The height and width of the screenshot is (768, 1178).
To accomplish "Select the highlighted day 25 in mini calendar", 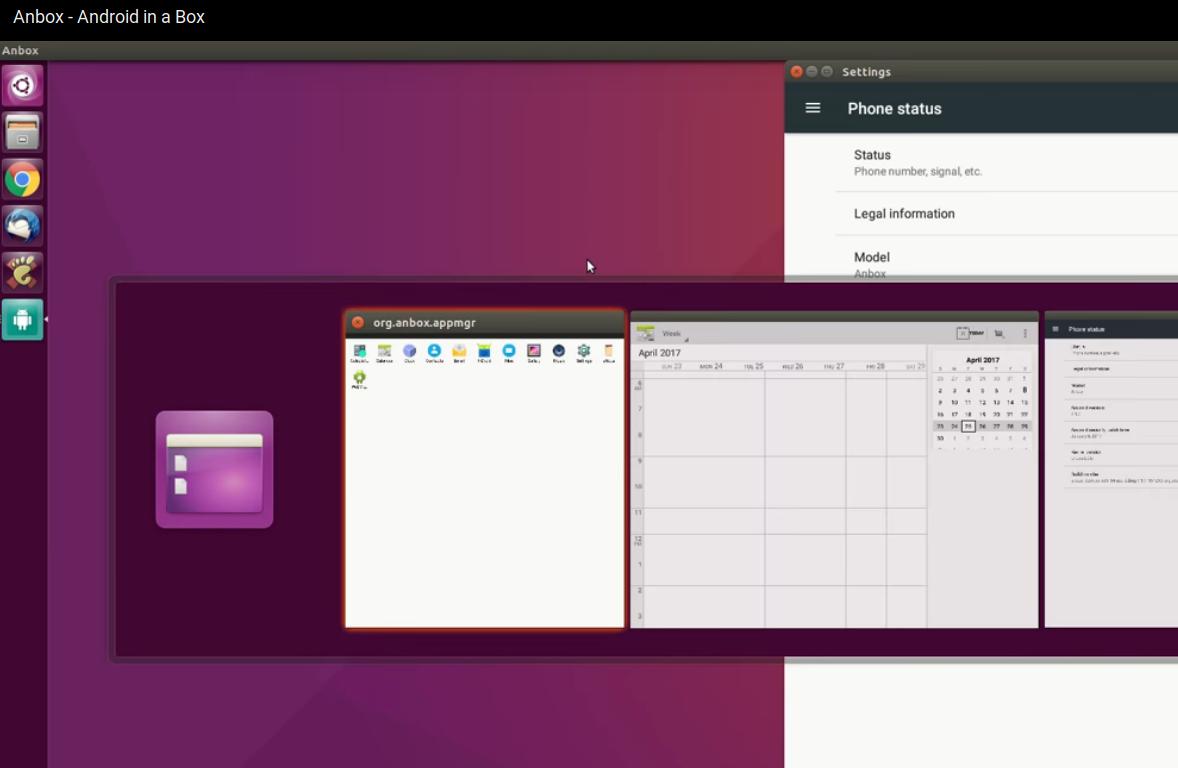I will 968,426.
